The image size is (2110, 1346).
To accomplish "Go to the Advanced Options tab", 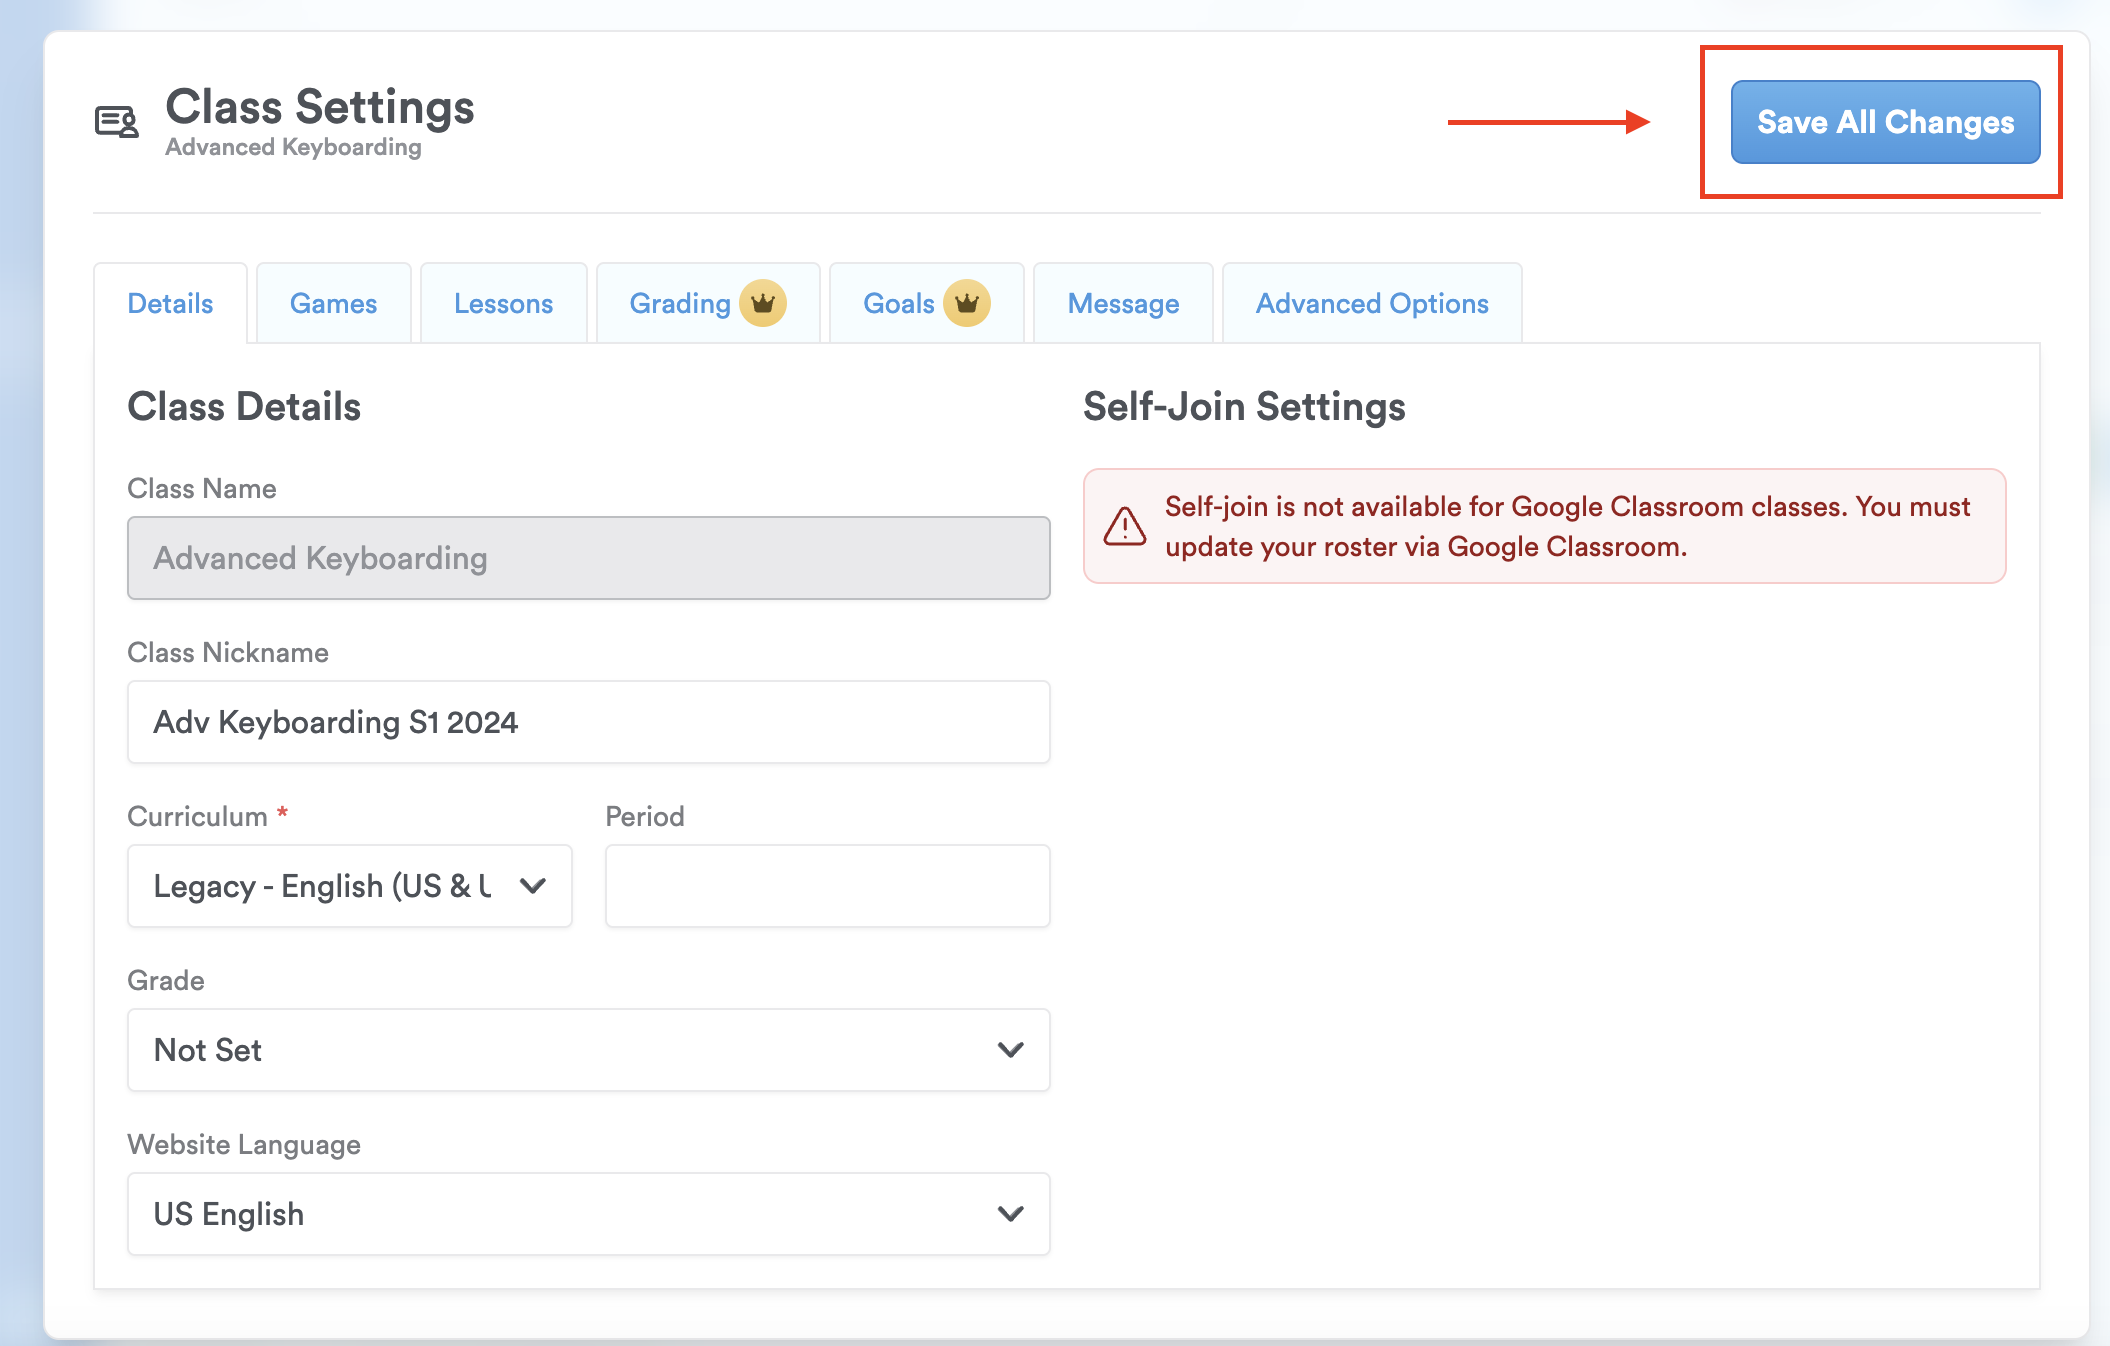I will click(1371, 304).
